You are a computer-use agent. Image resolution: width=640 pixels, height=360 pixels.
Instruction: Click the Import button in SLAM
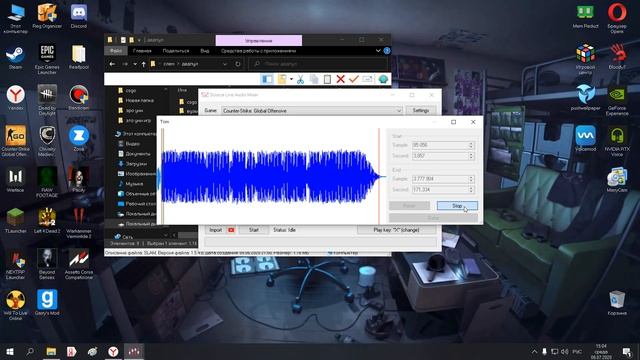[215, 230]
